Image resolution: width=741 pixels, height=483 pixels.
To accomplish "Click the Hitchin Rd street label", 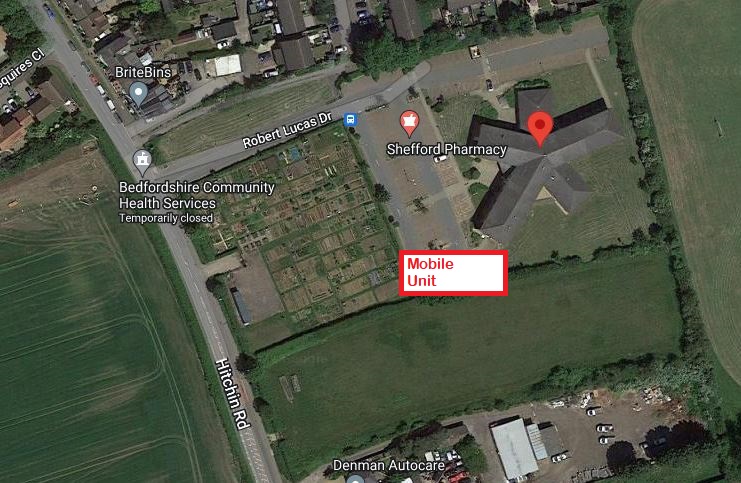I will pos(233,394).
